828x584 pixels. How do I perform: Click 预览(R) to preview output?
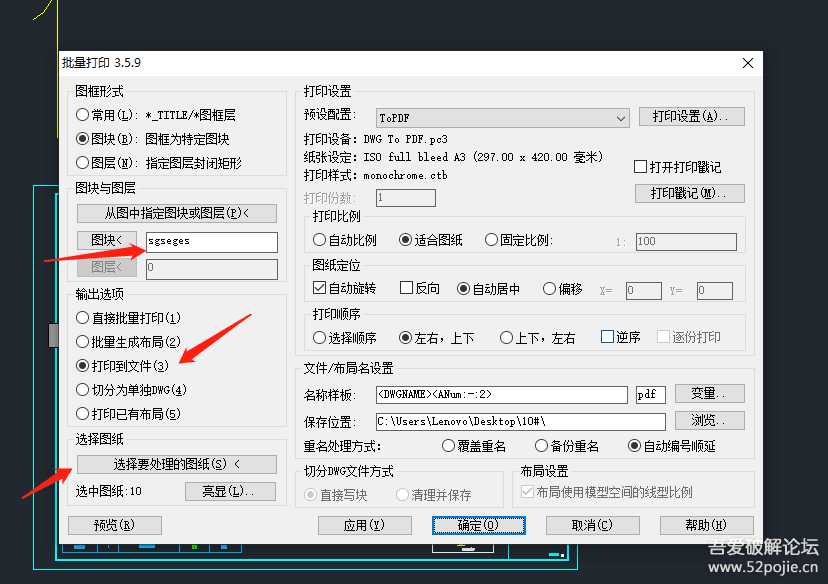click(x=114, y=525)
